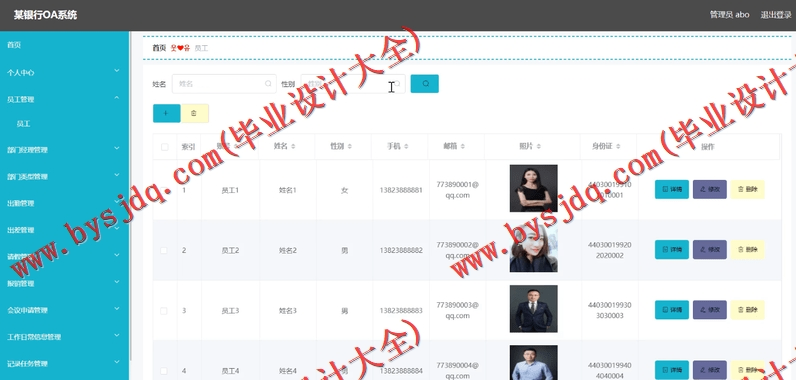Screen dimensions: 796x380
Task: Click the 员工3 account cell
Action: 230,311
